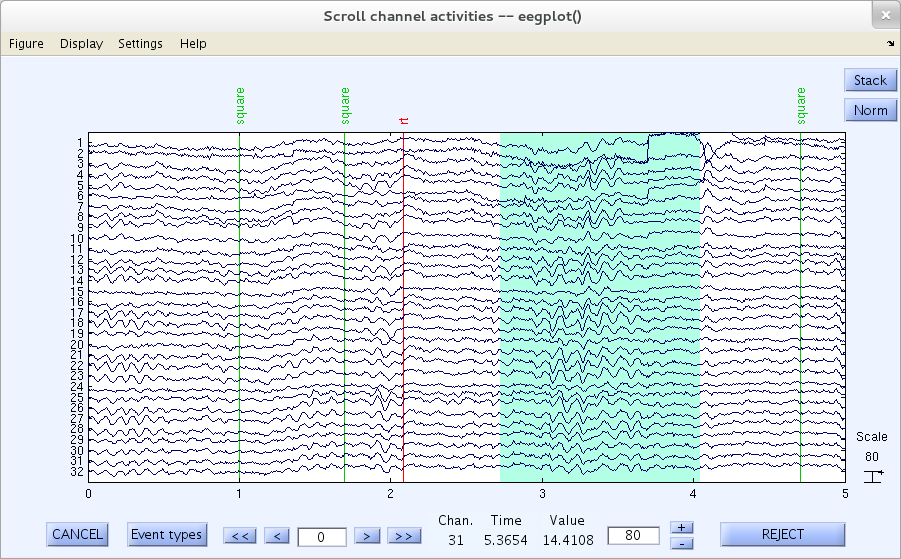Click the small dock arrow in menu bar

point(890,44)
